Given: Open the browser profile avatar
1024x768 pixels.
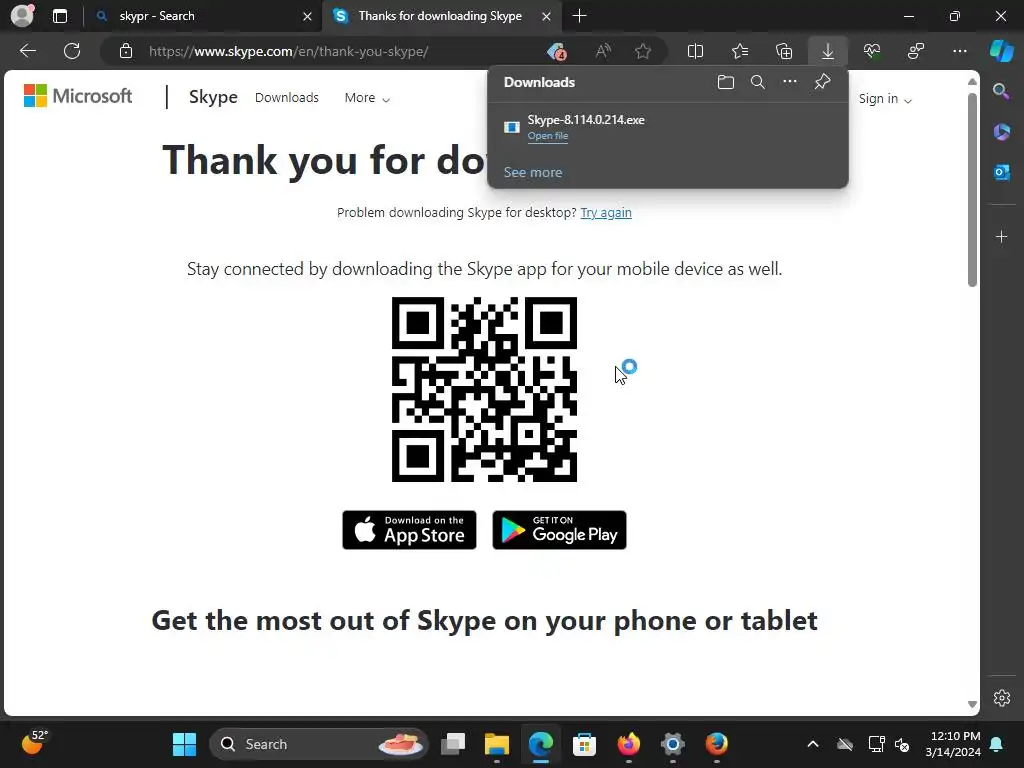Looking at the screenshot, I should click(x=22, y=16).
